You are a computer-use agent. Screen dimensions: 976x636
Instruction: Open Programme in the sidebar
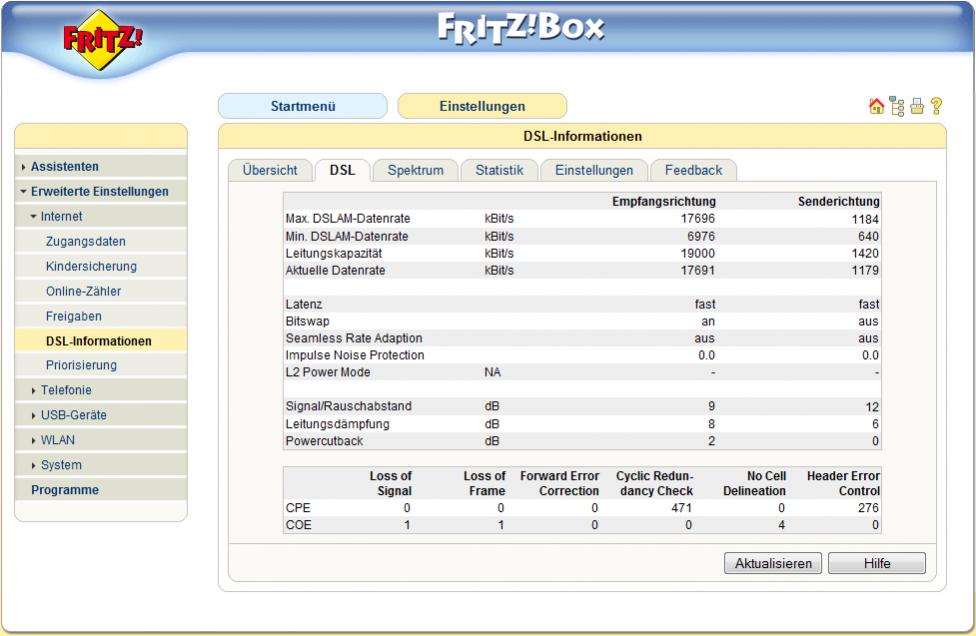(101, 490)
